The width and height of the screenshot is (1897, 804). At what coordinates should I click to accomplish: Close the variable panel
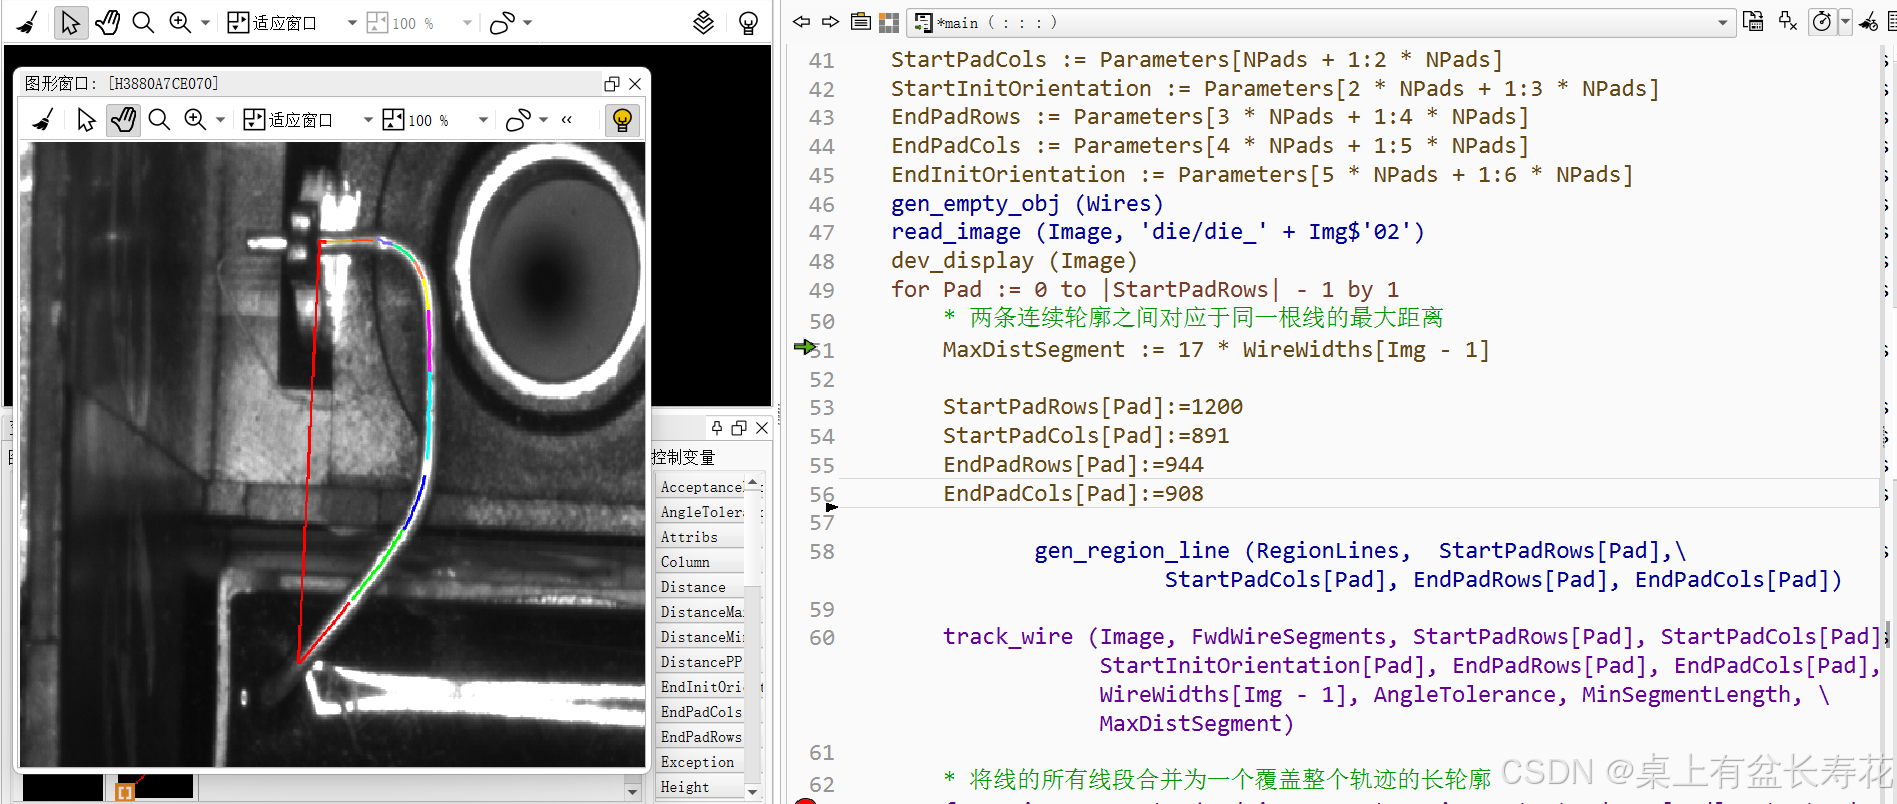point(762,428)
